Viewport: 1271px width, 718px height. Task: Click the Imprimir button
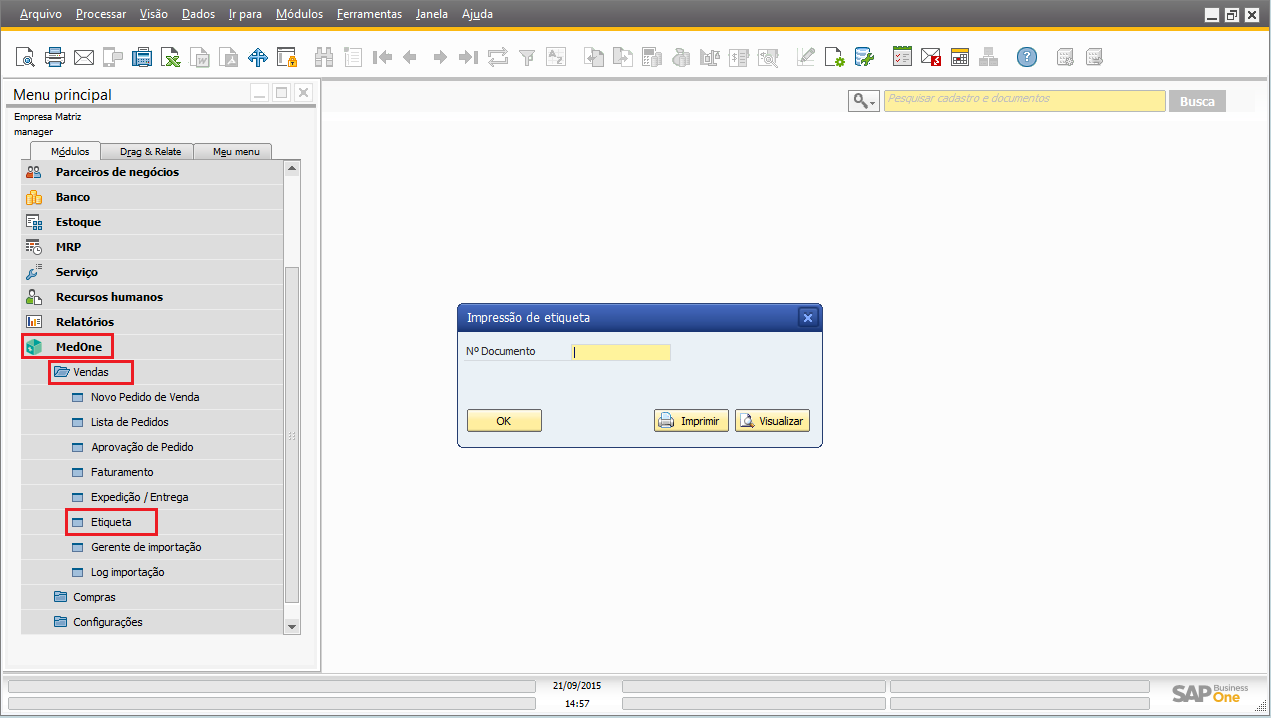(691, 421)
